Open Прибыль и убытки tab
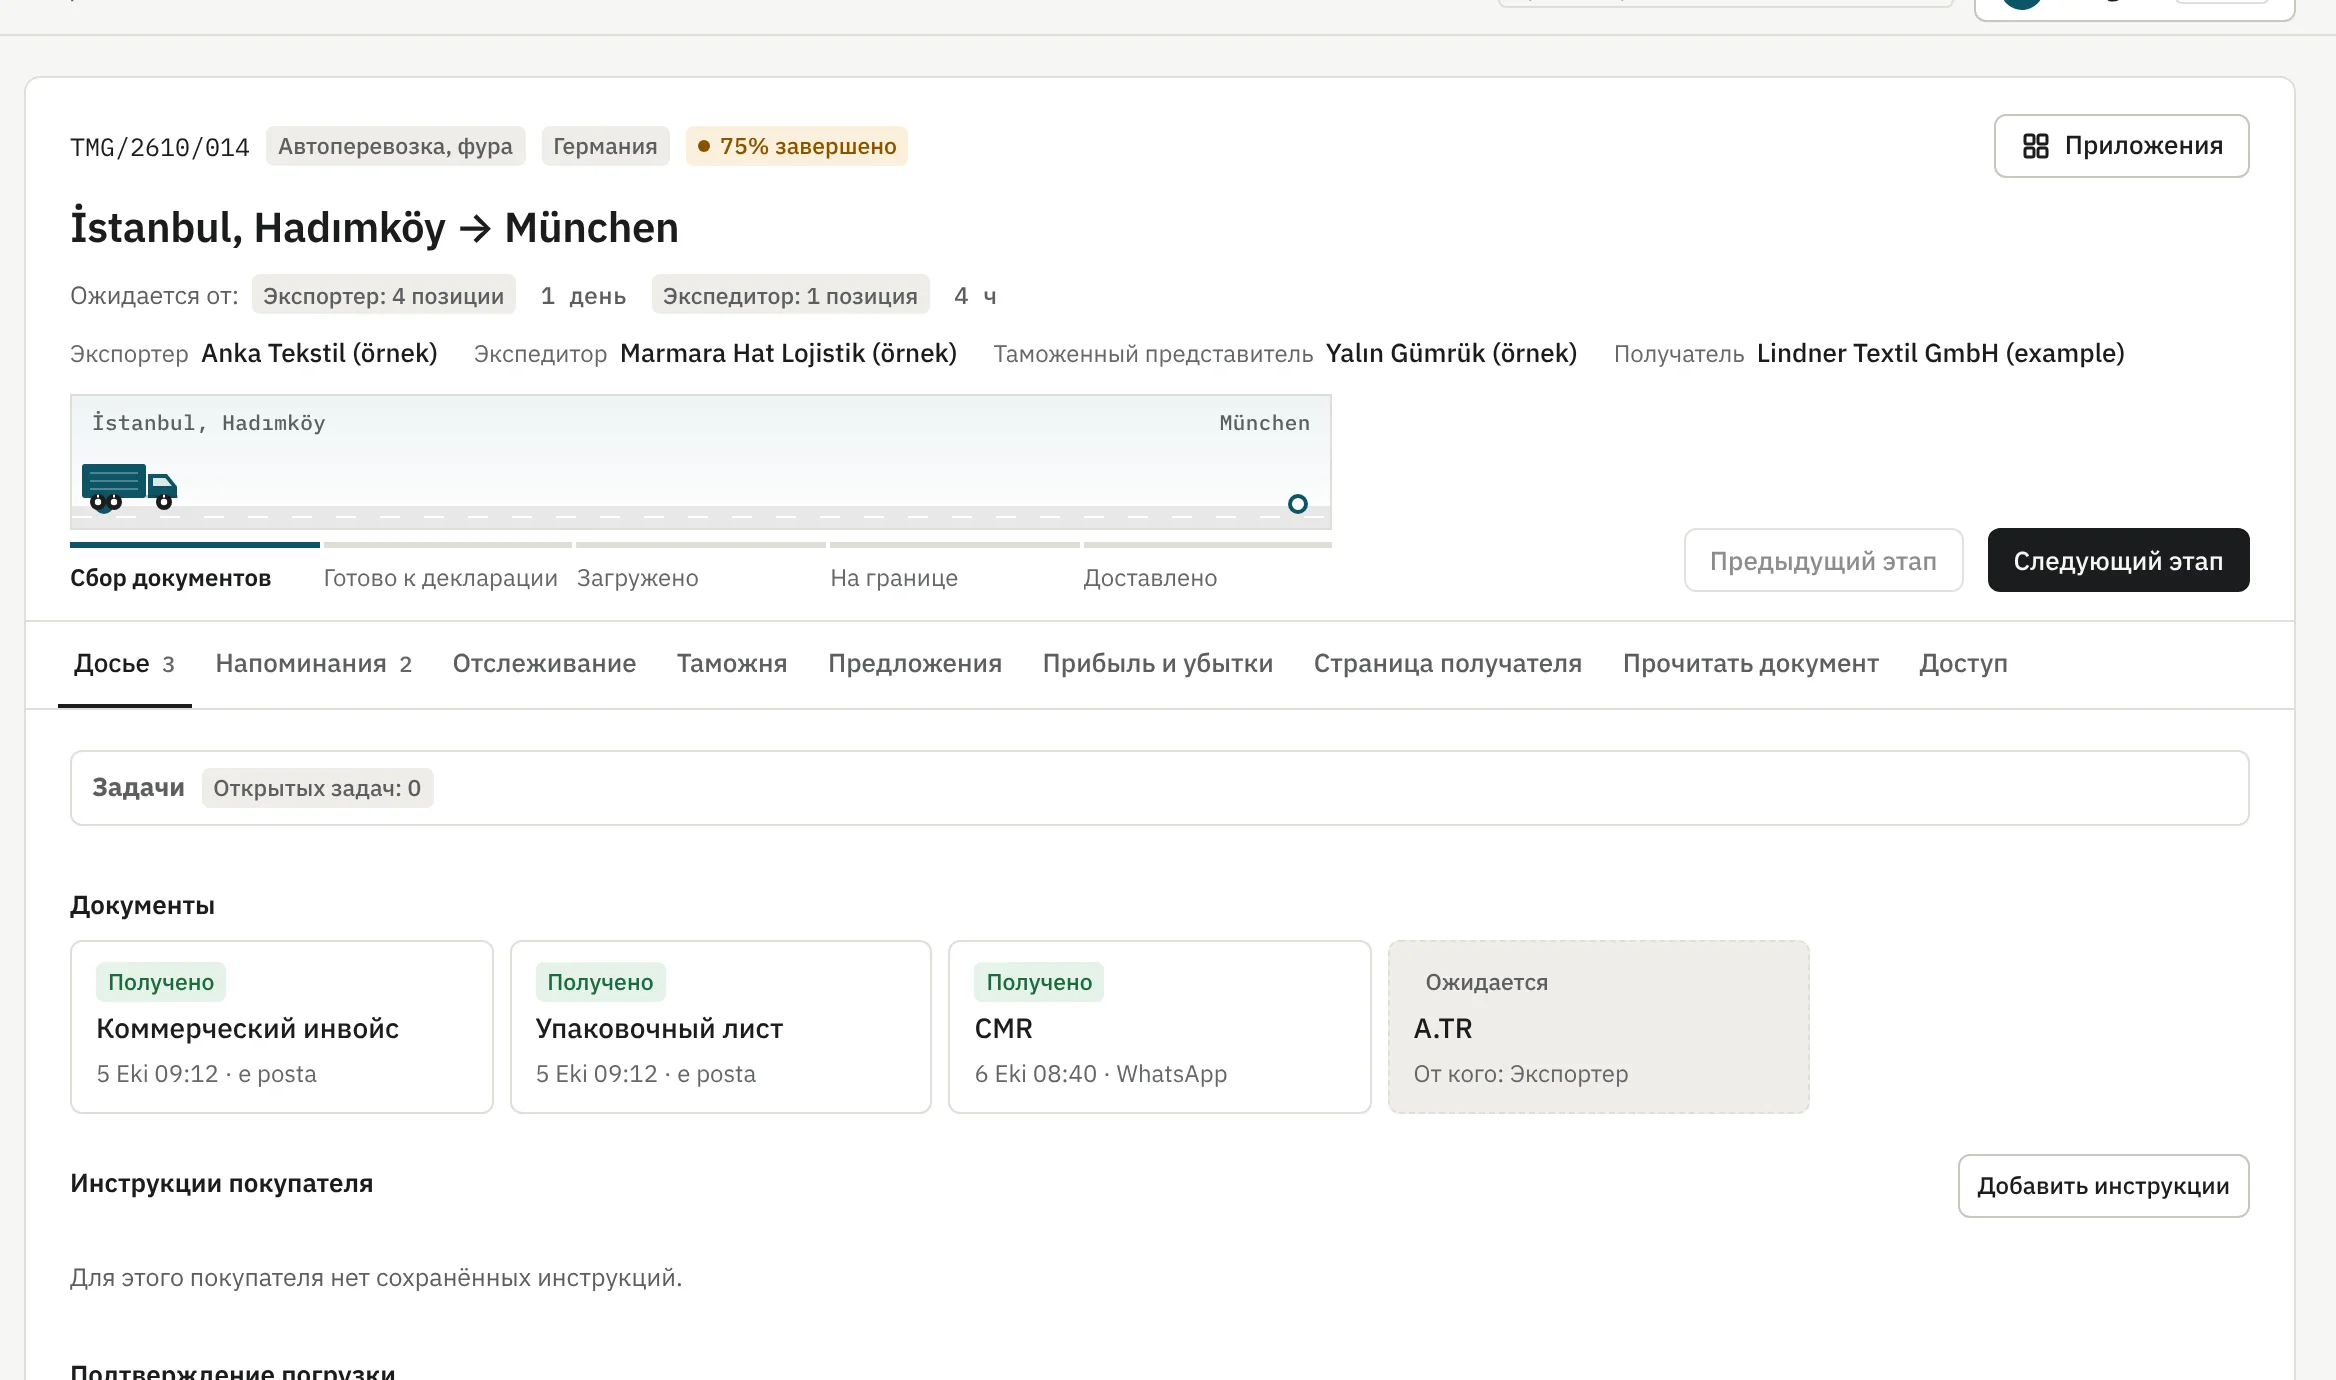 [1158, 664]
